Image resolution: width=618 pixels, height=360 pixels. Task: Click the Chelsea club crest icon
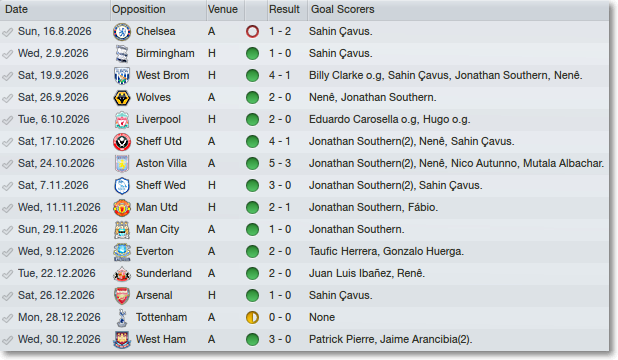(x=122, y=32)
